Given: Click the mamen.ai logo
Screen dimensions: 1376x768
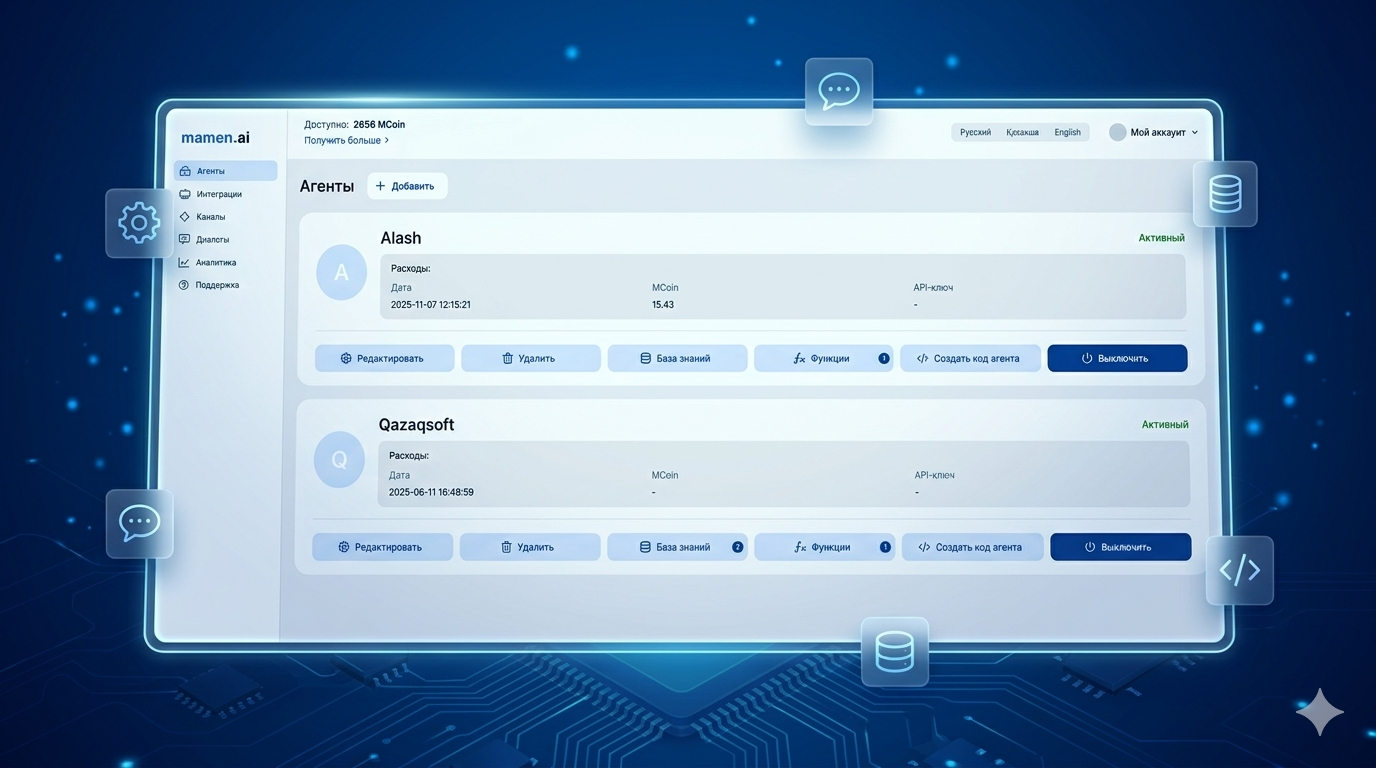Looking at the screenshot, I should [x=215, y=138].
